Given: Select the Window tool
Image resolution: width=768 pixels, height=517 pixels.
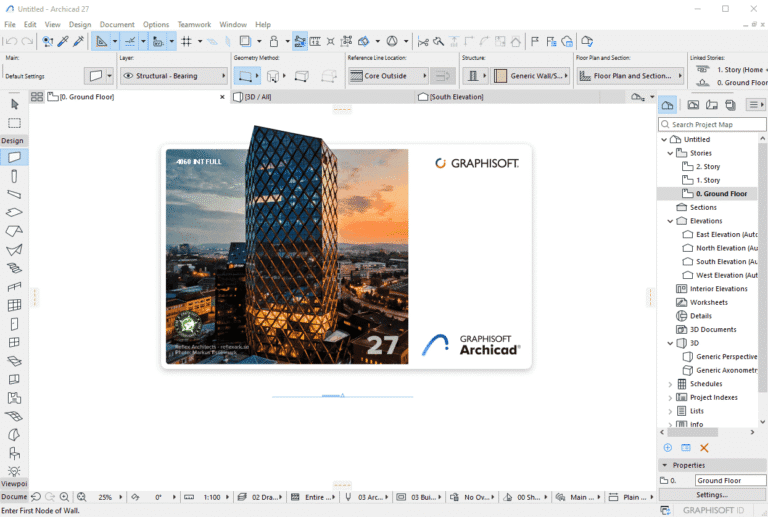Looking at the screenshot, I should coord(14,342).
